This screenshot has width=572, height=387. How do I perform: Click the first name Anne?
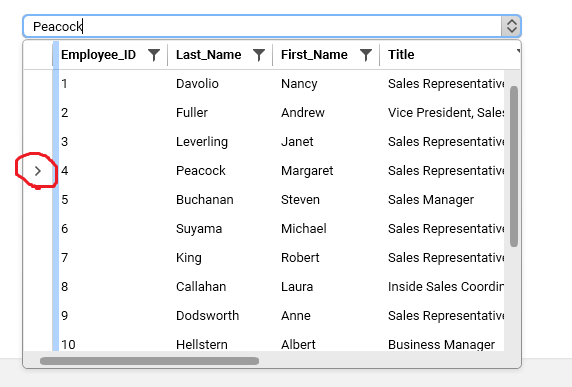point(295,316)
